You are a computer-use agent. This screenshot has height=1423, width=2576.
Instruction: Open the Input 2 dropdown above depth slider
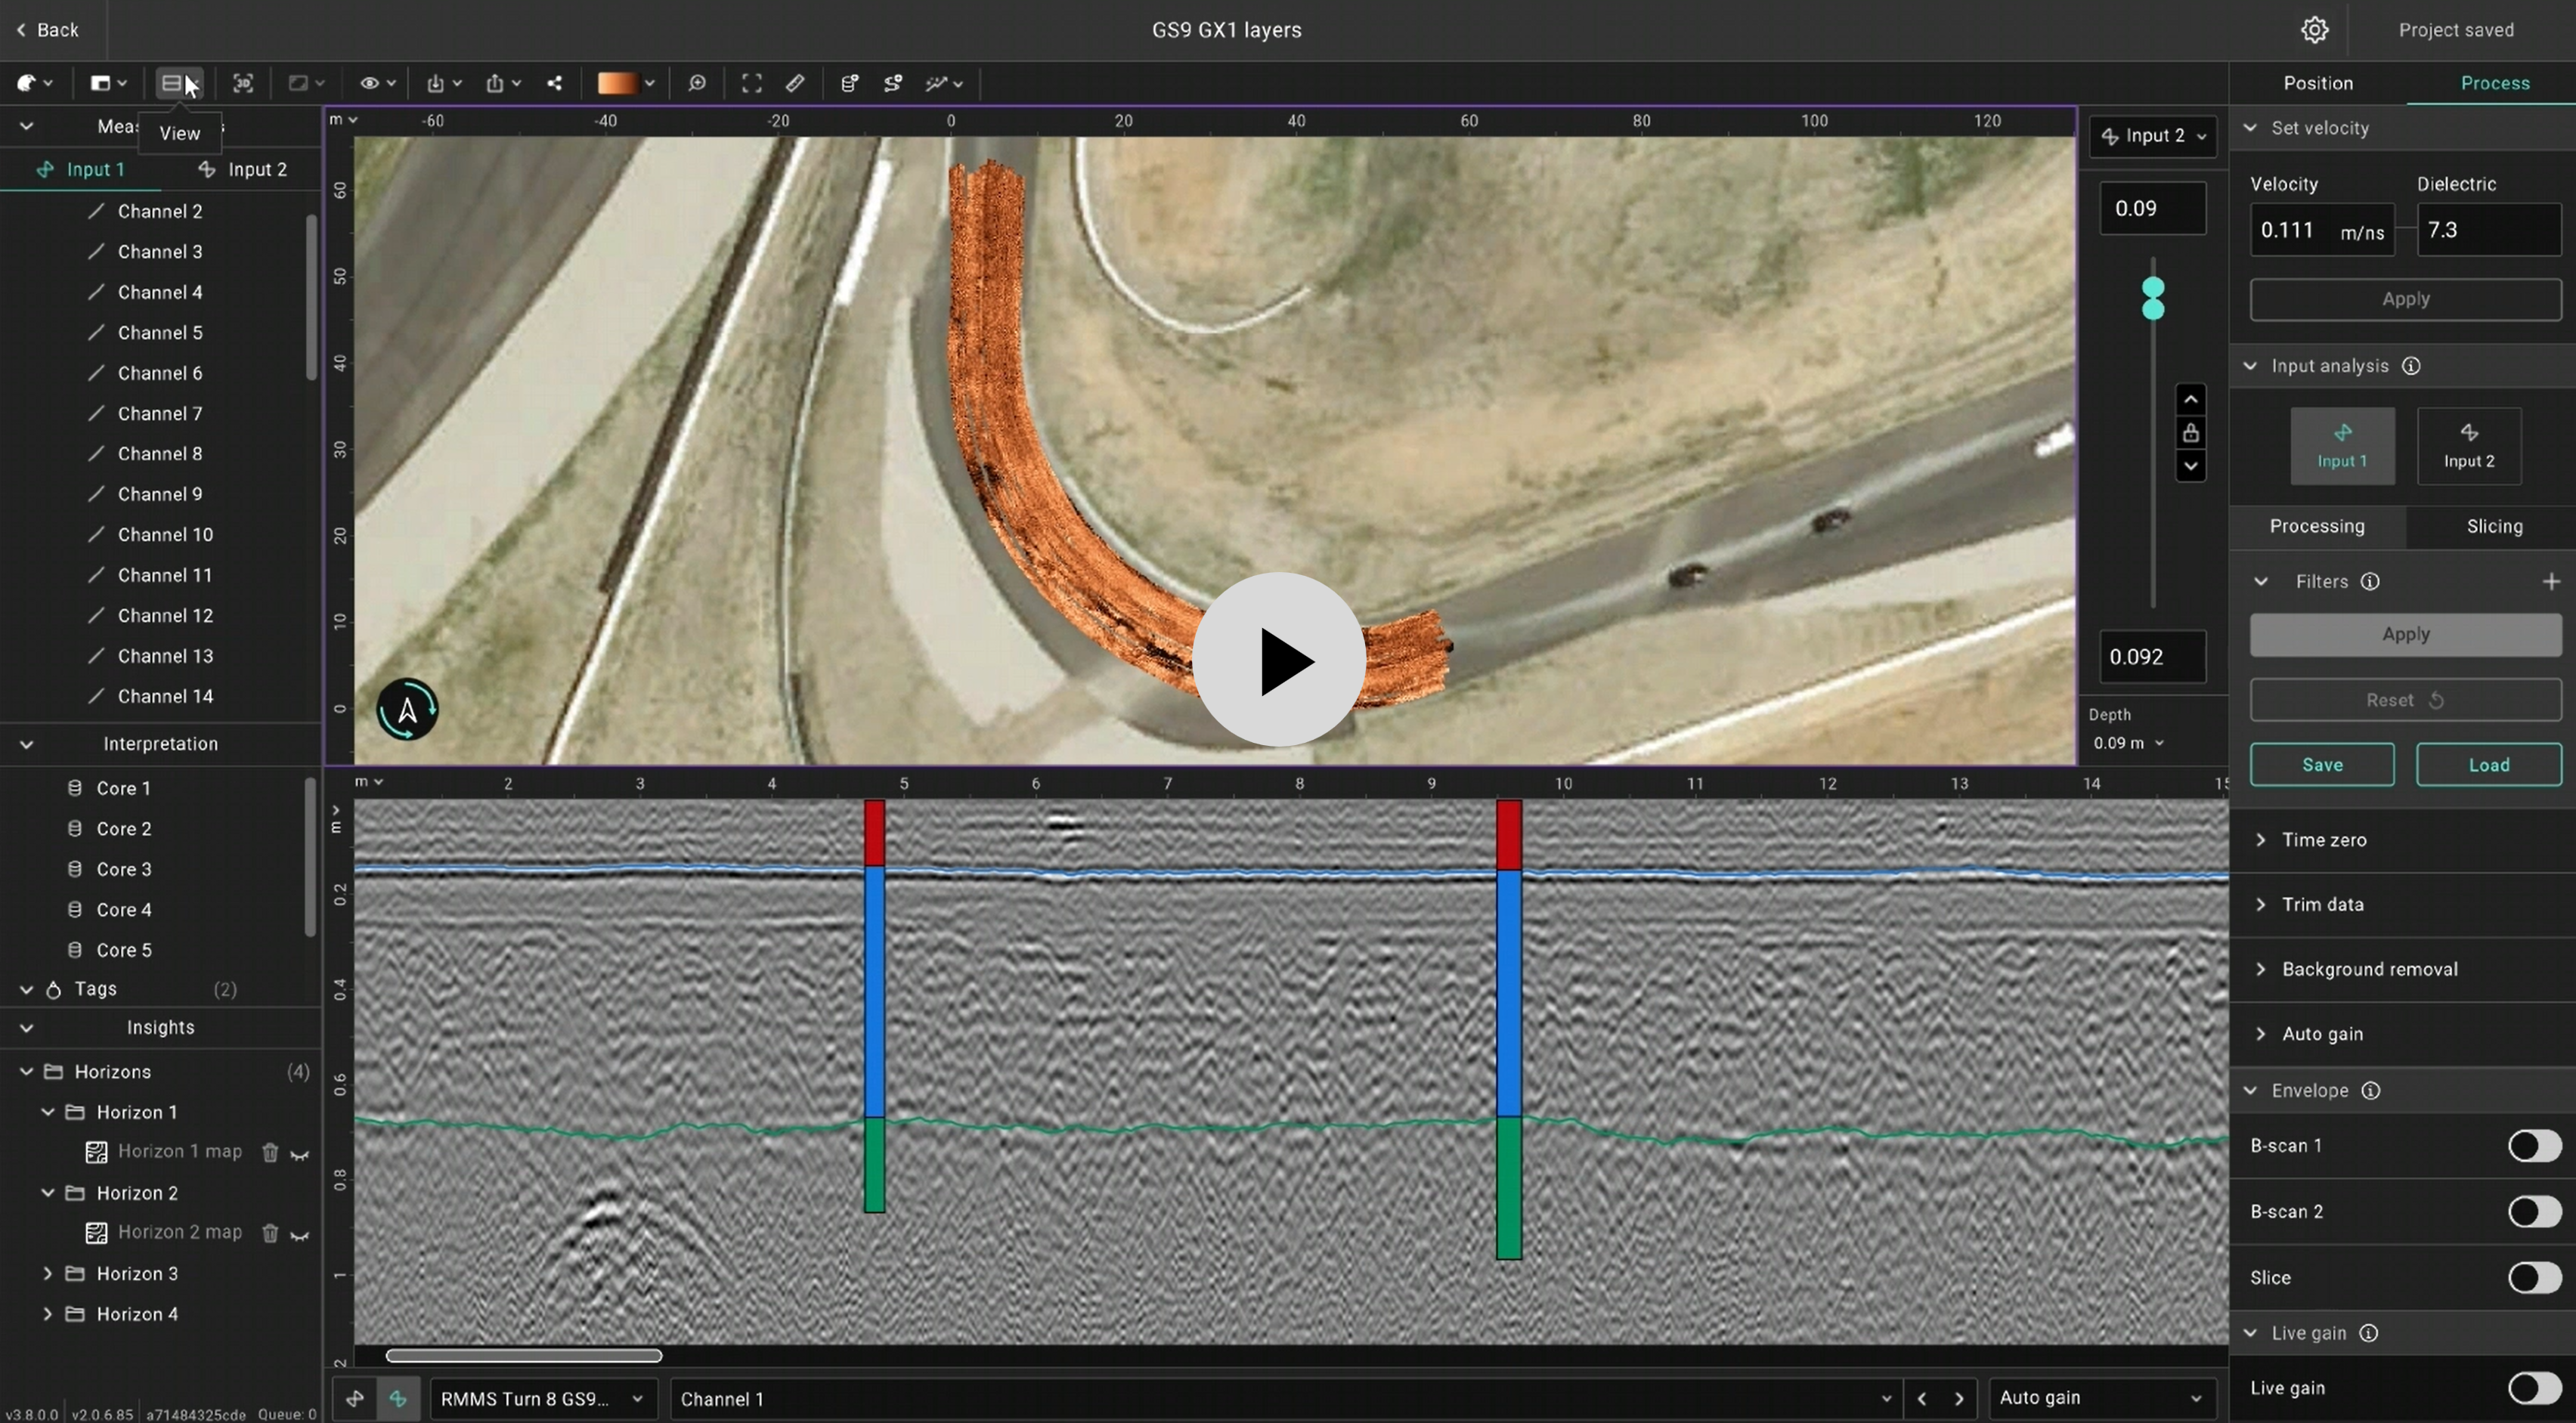(2153, 136)
